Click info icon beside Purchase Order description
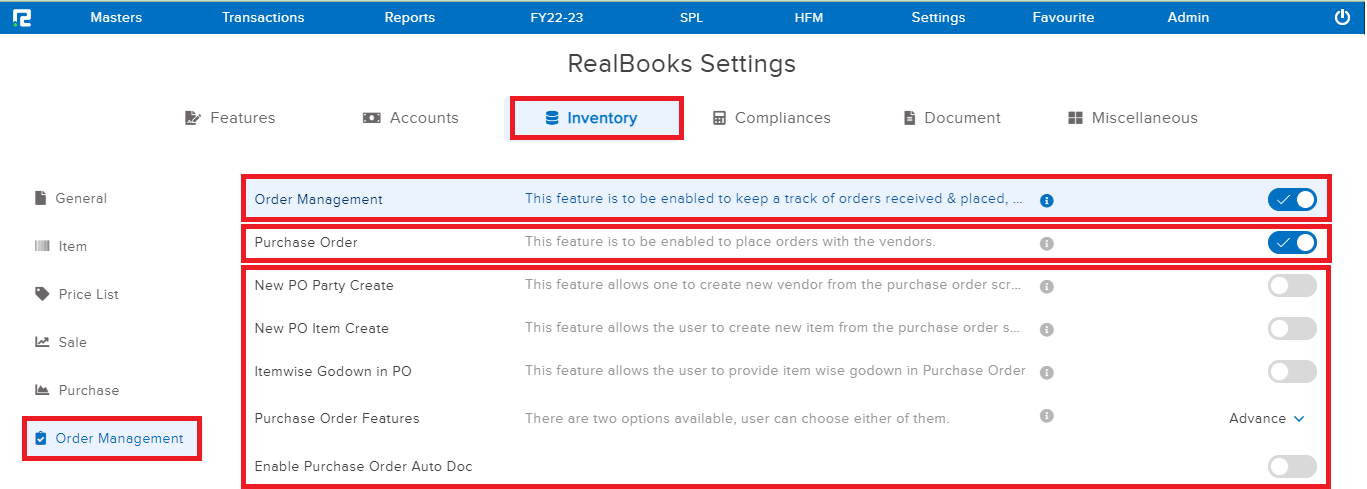 coord(1046,243)
